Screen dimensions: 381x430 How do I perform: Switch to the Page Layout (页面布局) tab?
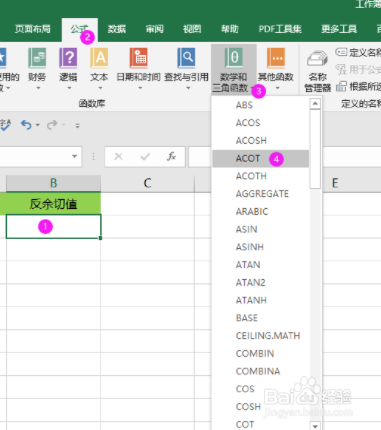[33, 29]
